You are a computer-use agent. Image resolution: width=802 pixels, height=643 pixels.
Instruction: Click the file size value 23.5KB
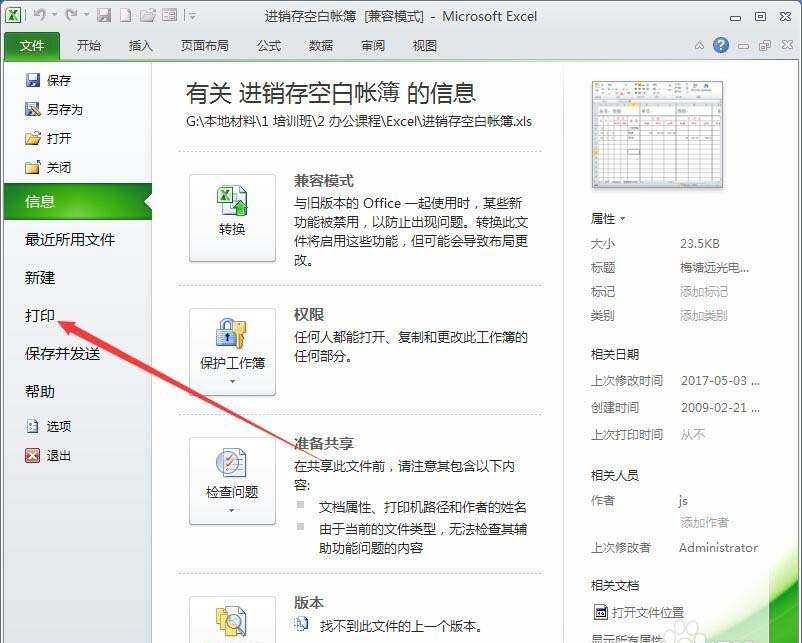tap(700, 243)
